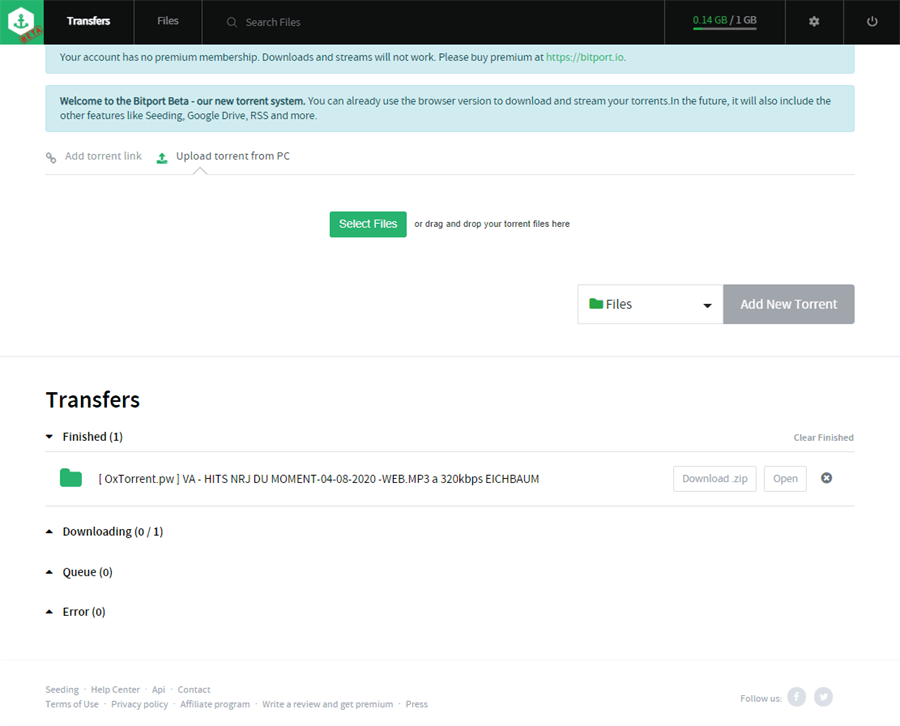Screen dimensions: 900x726
Task: Open the Affiliate program link
Action: tap(215, 704)
